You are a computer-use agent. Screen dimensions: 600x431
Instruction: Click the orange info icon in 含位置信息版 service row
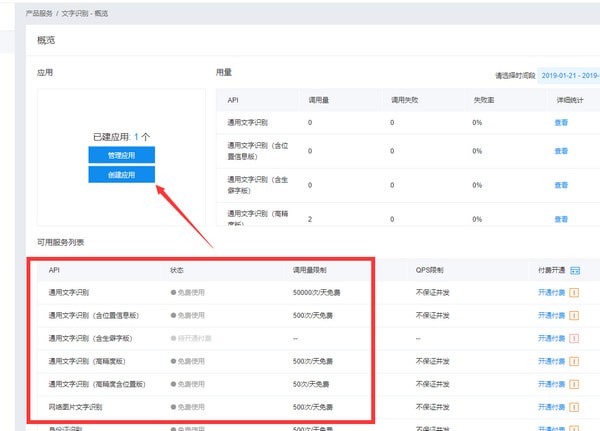(x=574, y=316)
